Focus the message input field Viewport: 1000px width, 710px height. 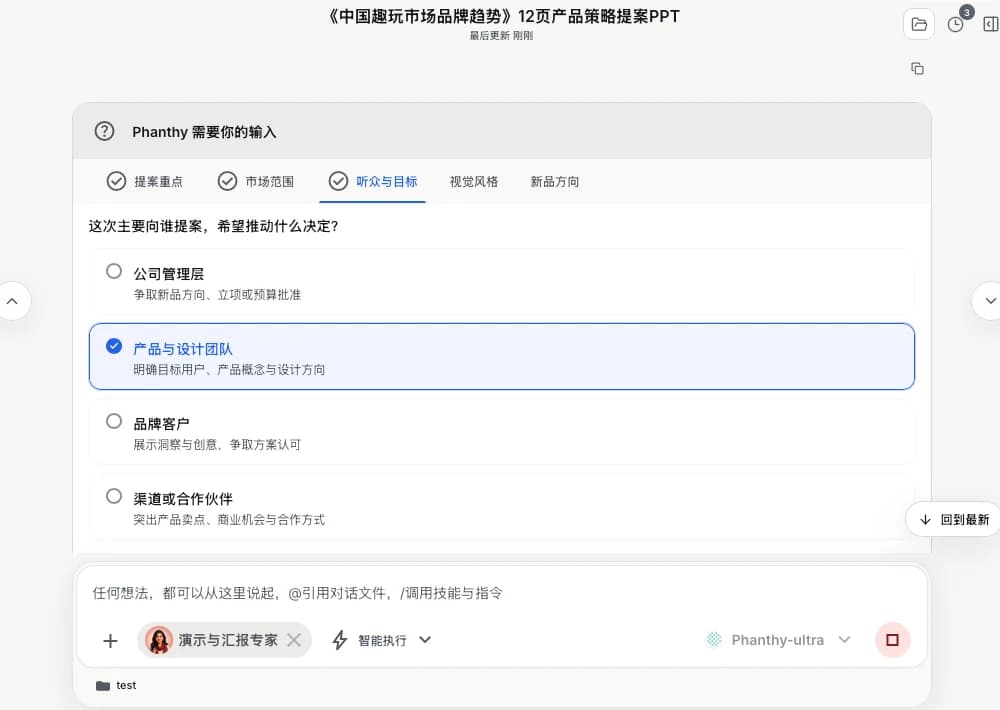(x=501, y=593)
